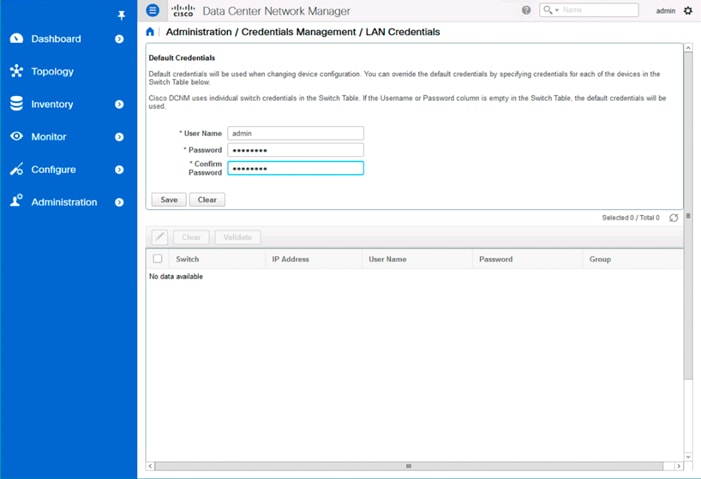Screen dimensions: 701x479
Task: Clear the default credentials form
Action: click(207, 199)
